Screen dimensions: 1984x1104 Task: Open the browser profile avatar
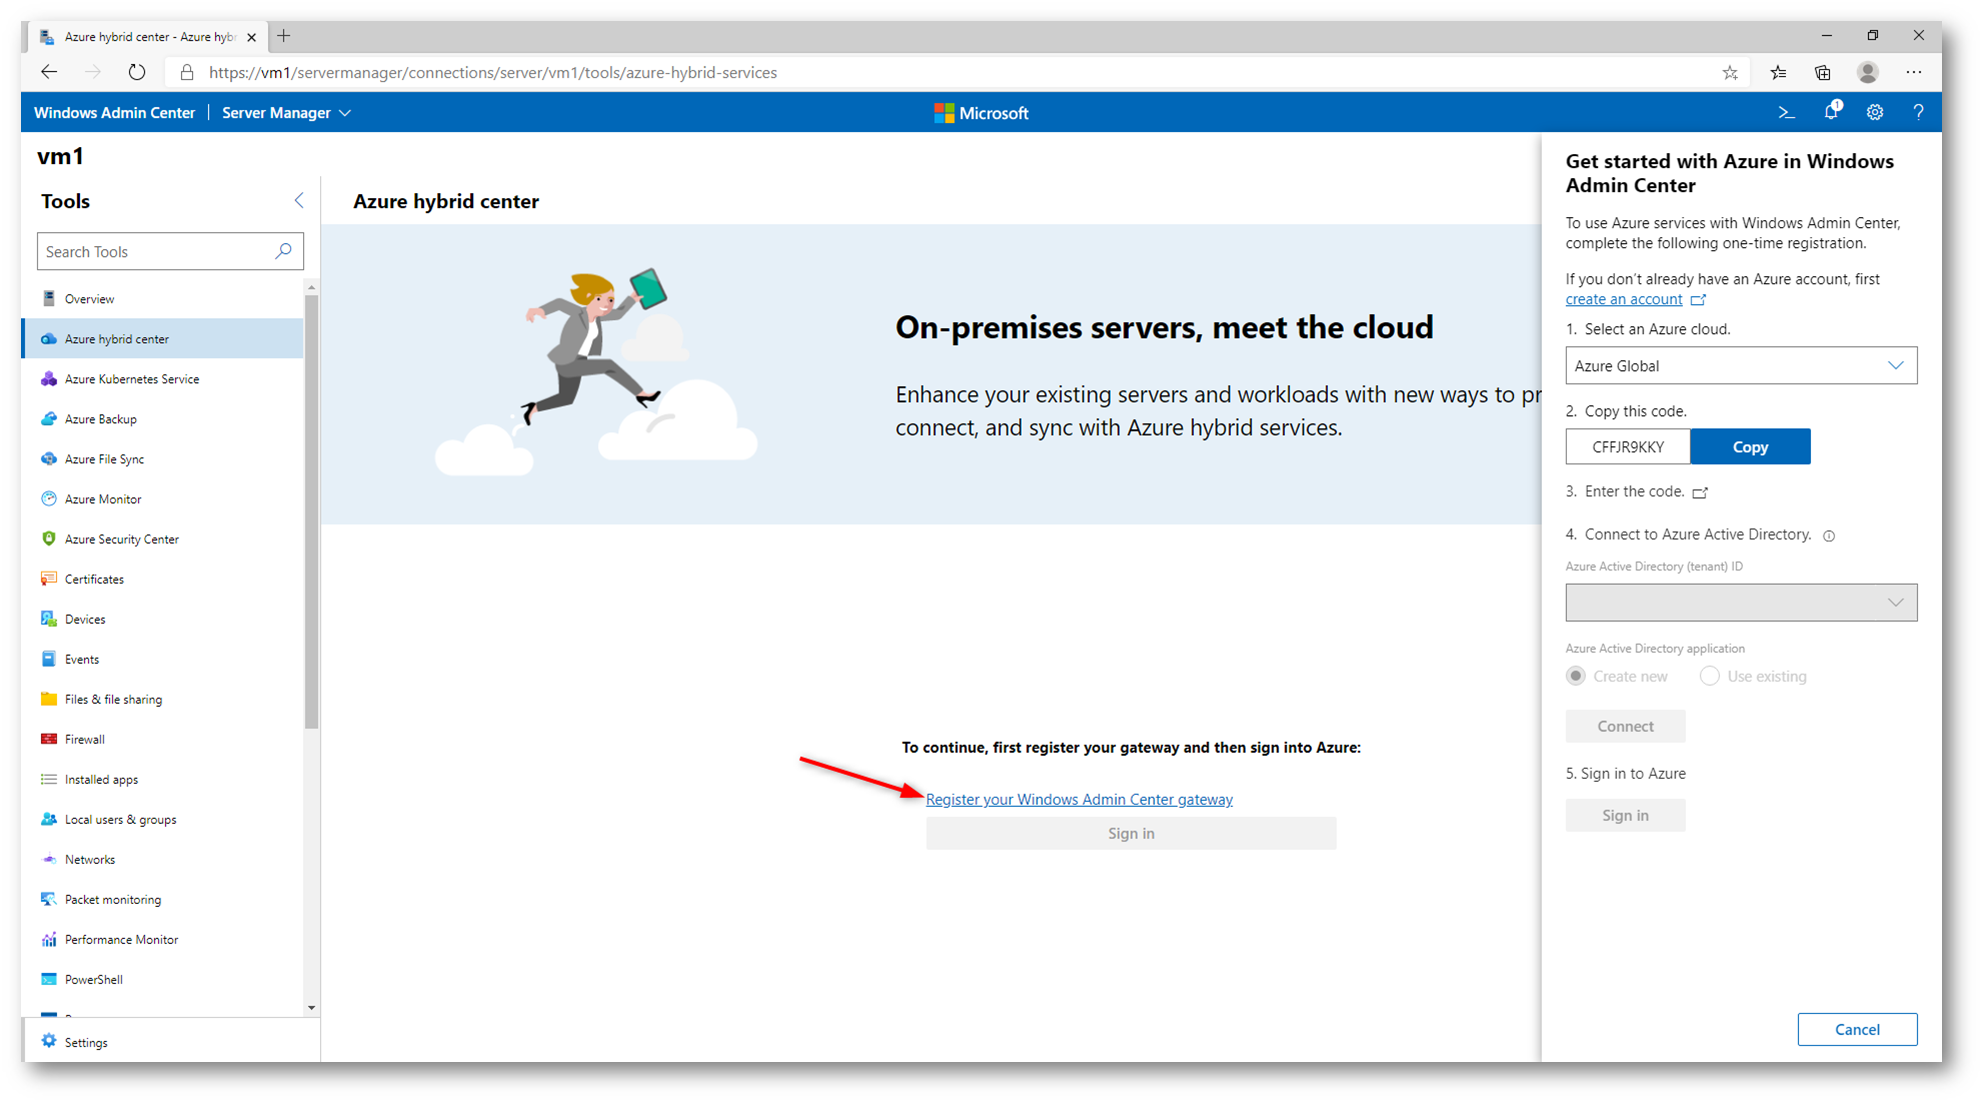pyautogui.click(x=1867, y=72)
